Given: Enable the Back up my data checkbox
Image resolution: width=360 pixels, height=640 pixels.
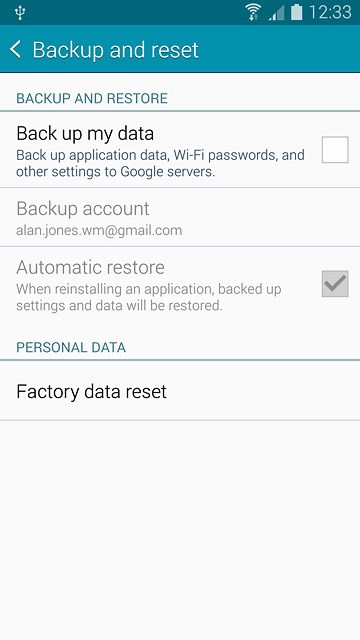Looking at the screenshot, I should point(335,150).
